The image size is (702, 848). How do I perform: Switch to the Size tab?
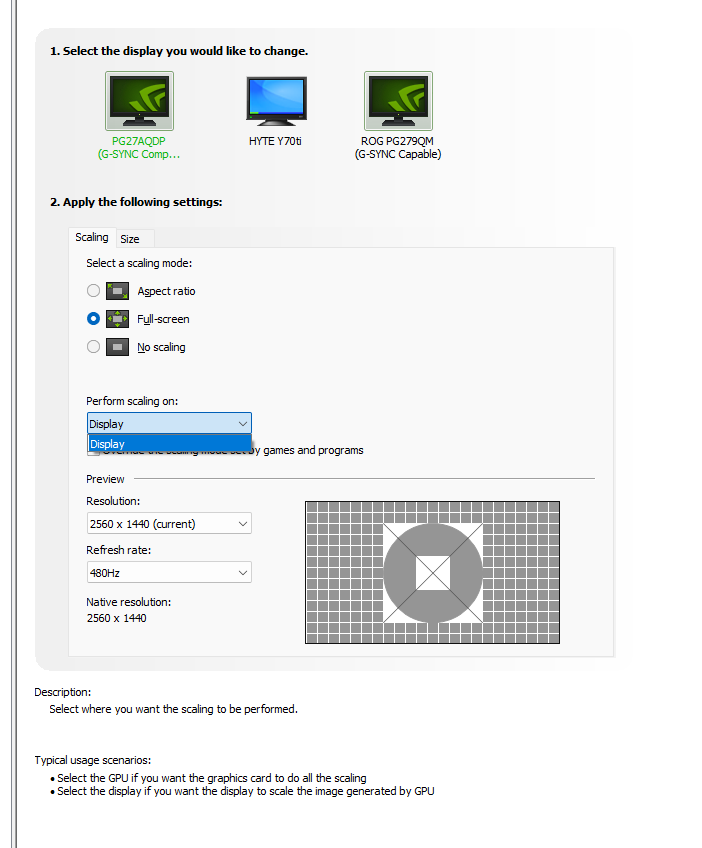(x=130, y=239)
